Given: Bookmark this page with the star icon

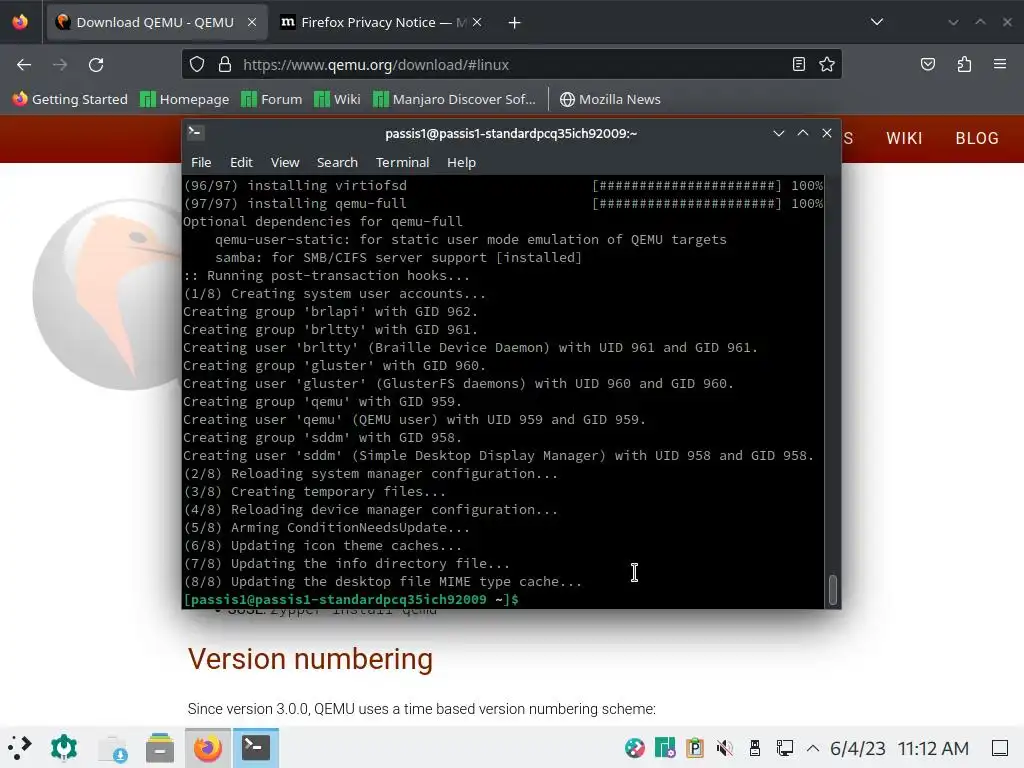Looking at the screenshot, I should point(827,64).
